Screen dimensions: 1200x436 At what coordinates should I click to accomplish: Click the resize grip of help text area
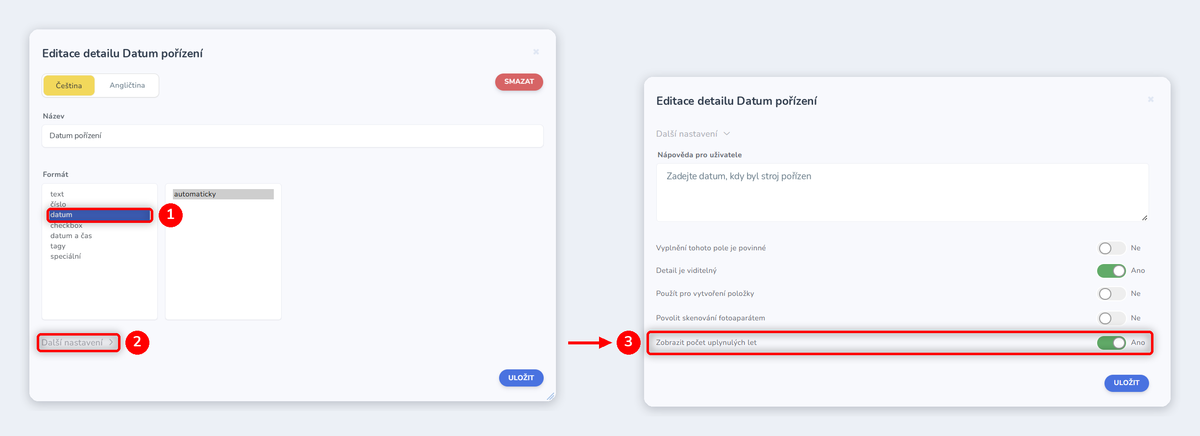tap(1144, 217)
